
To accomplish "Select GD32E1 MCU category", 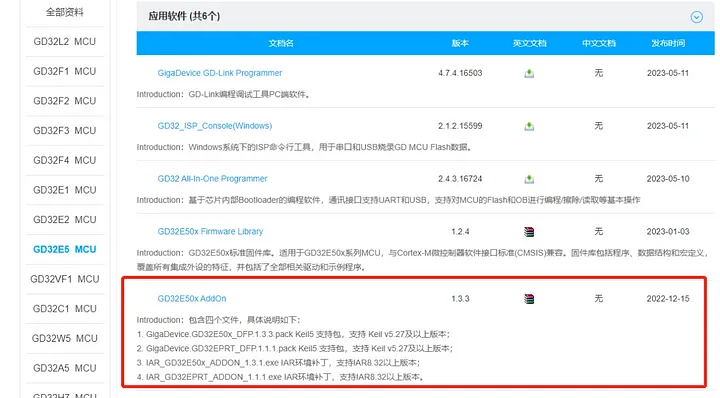I will click(x=65, y=190).
